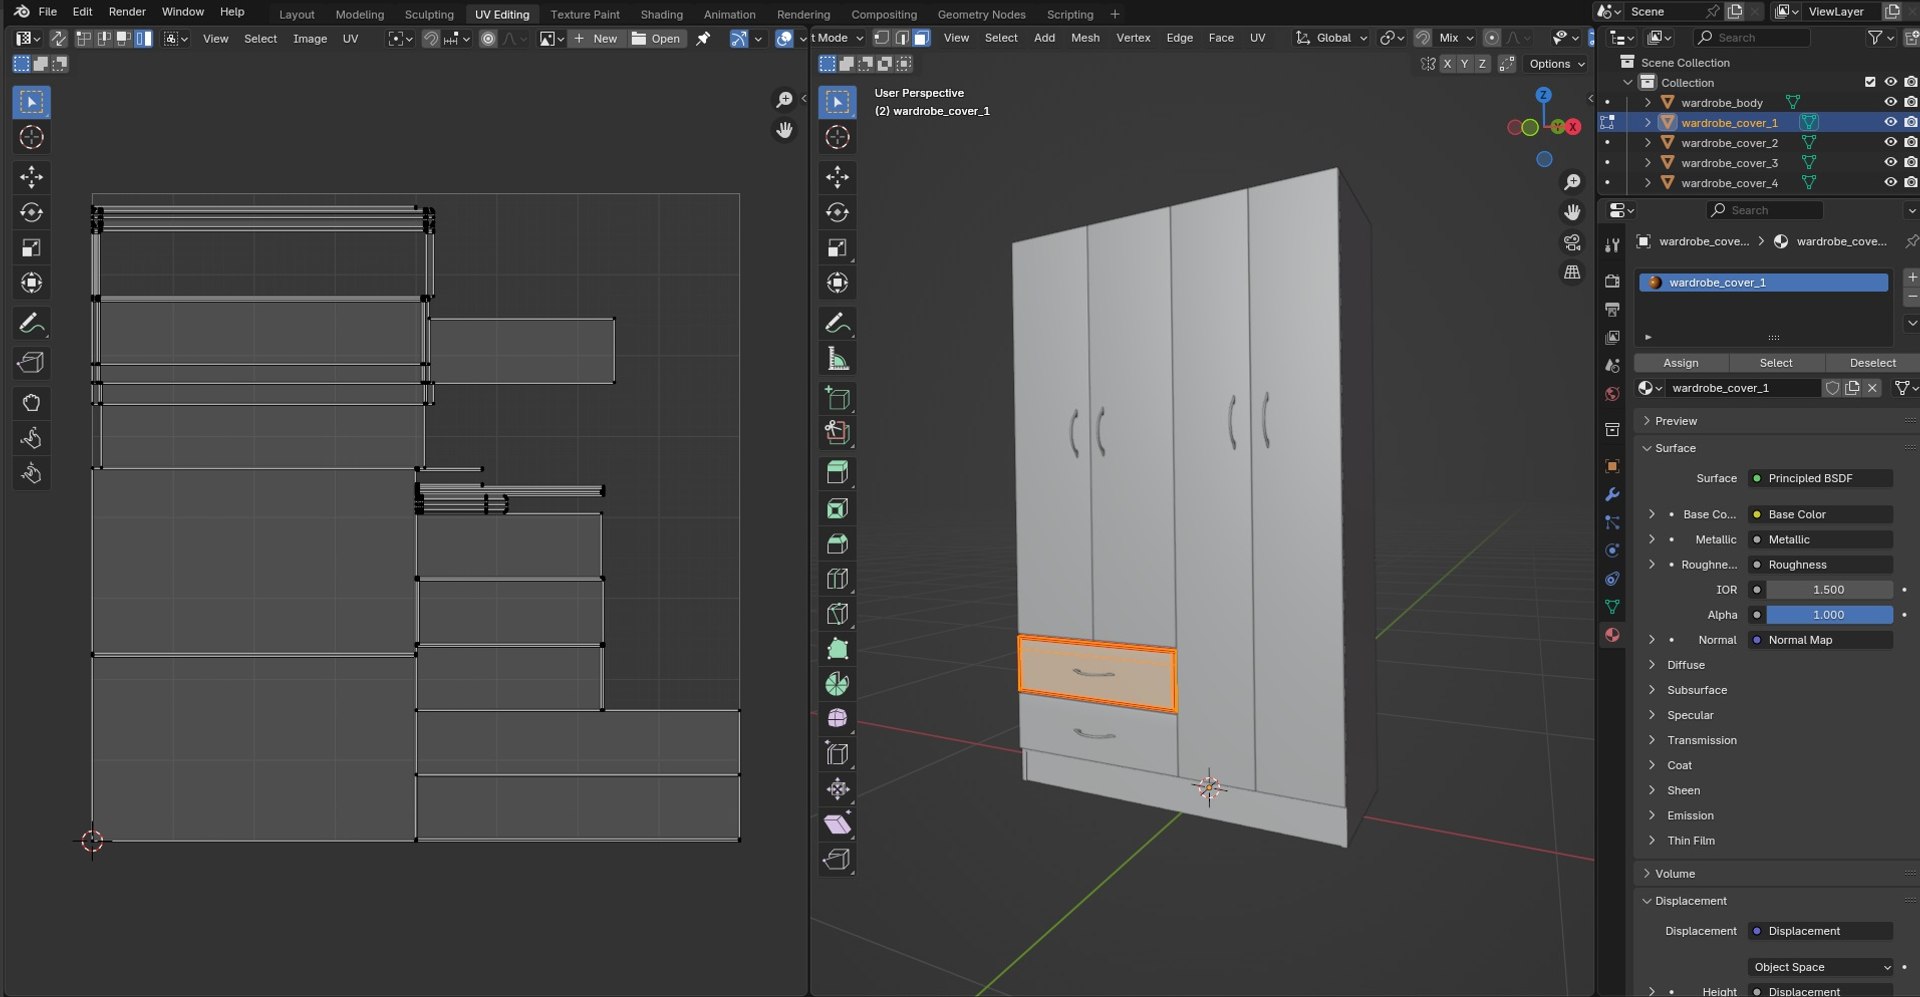This screenshot has height=997, width=1920.
Task: Hide wardrobe_body in viewport
Action: (1890, 102)
